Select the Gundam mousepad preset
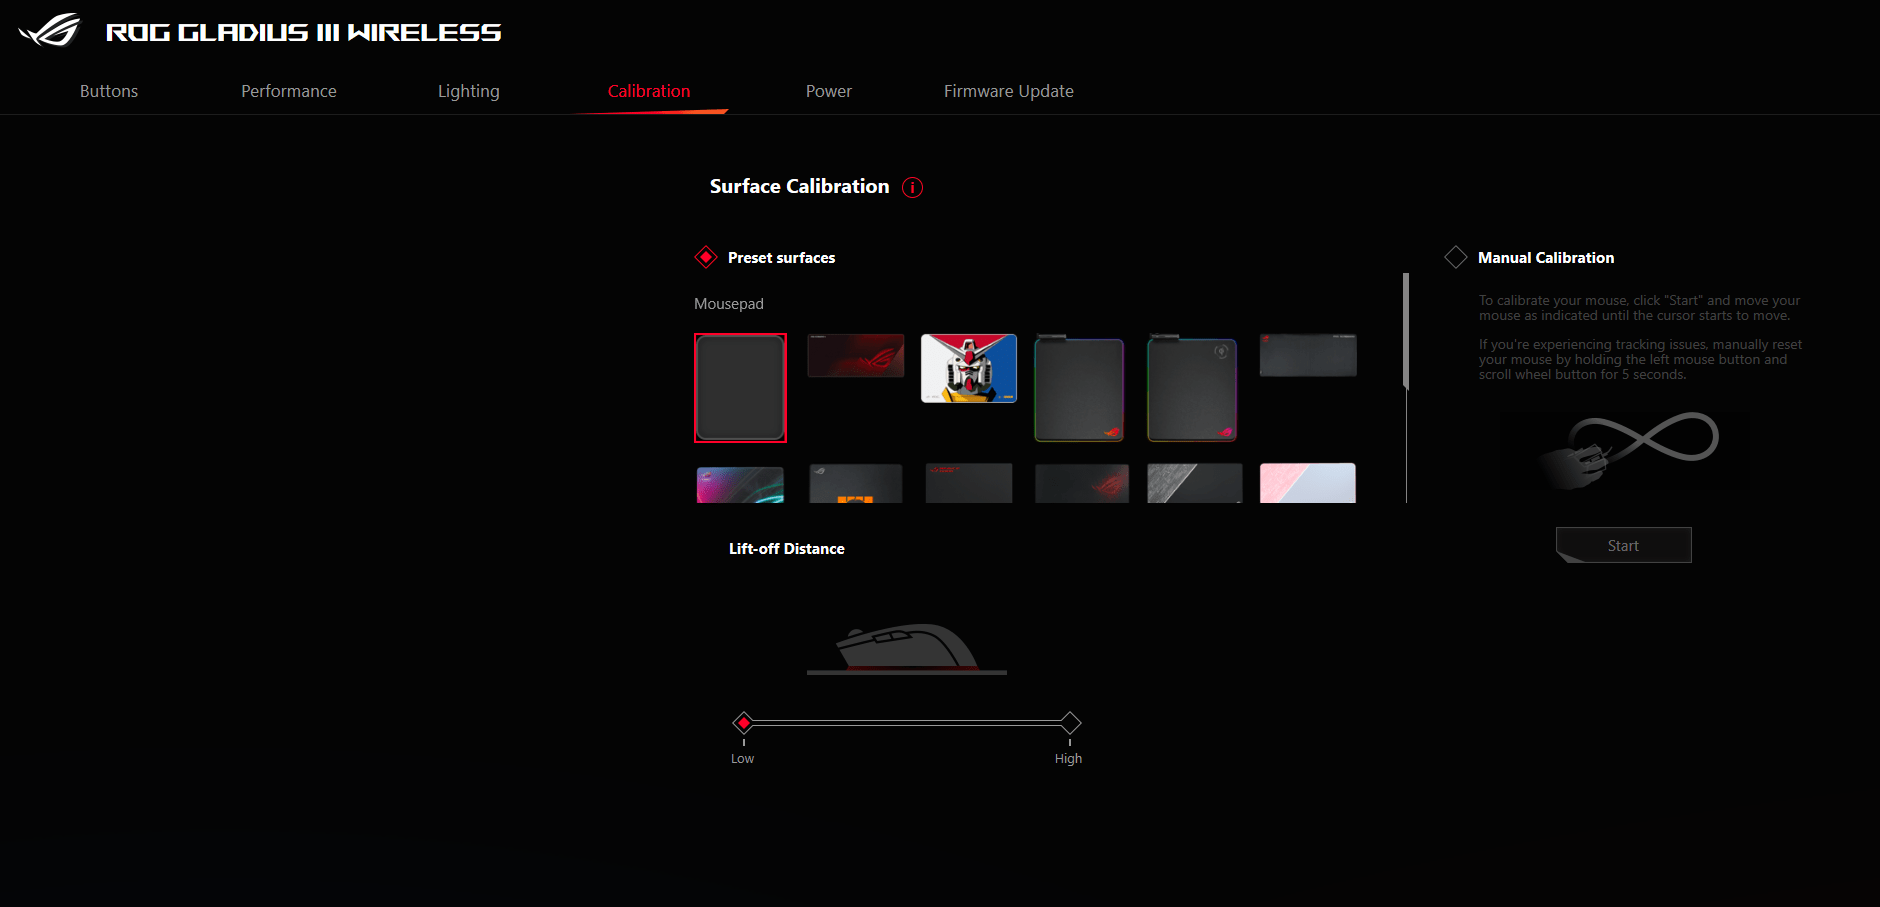The image size is (1880, 907). pos(968,368)
